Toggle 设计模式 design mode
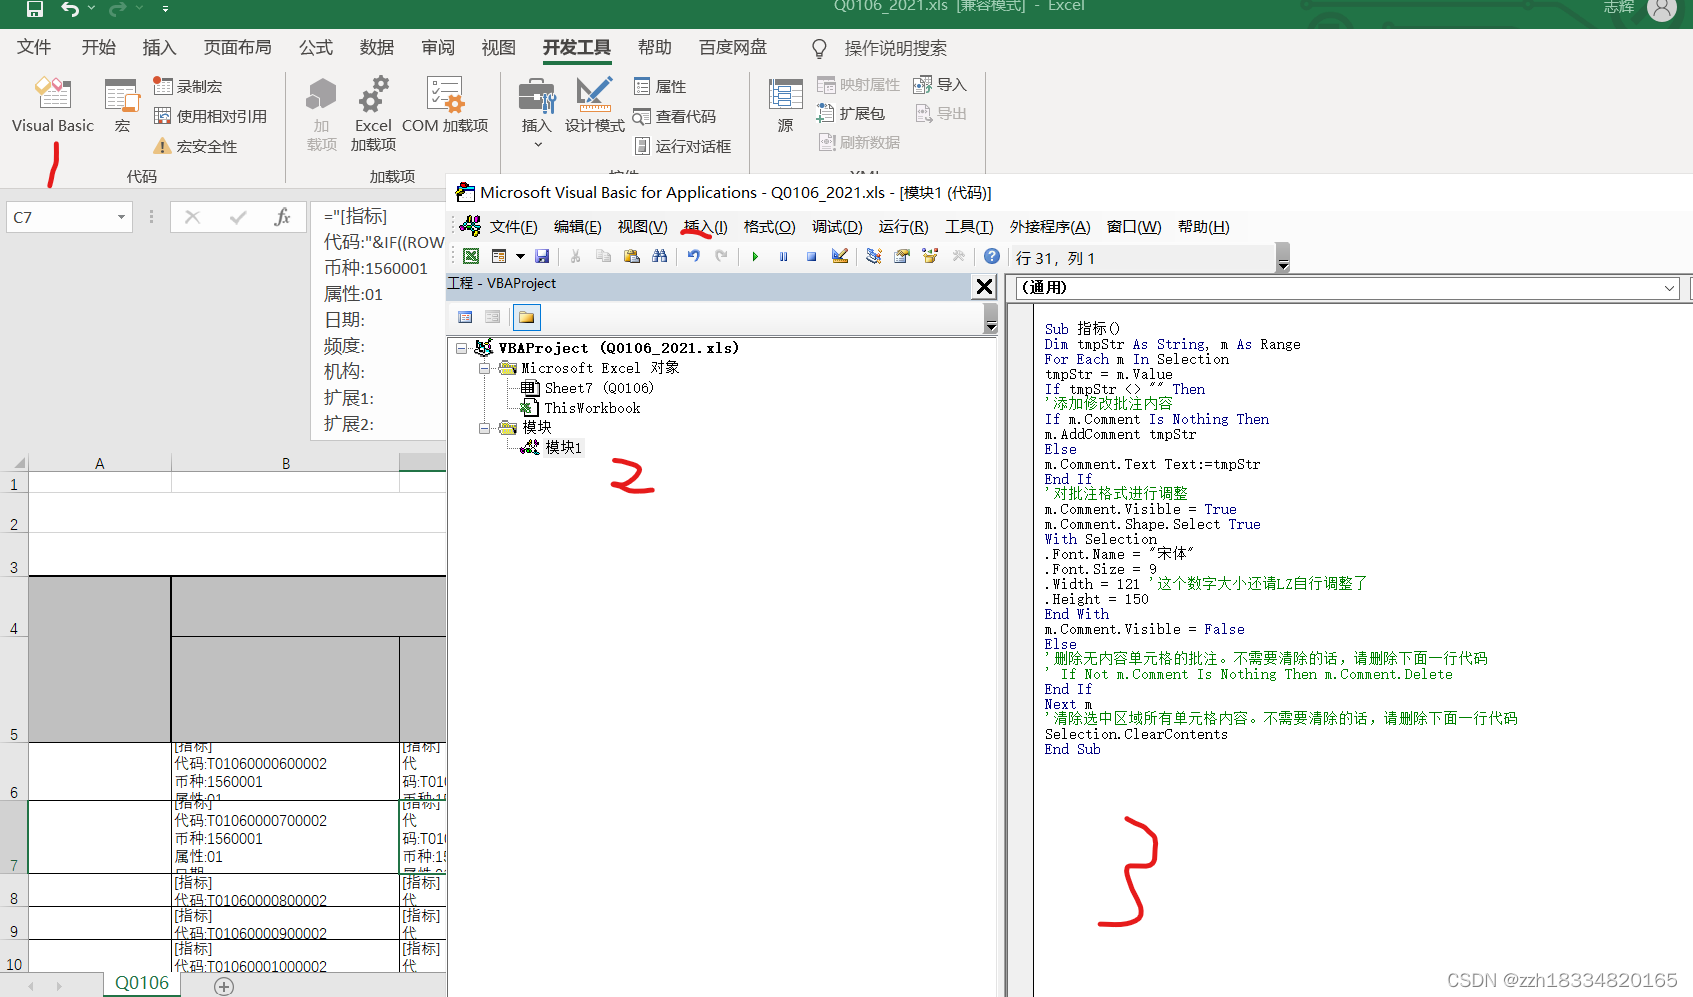The image size is (1693, 997). click(595, 105)
